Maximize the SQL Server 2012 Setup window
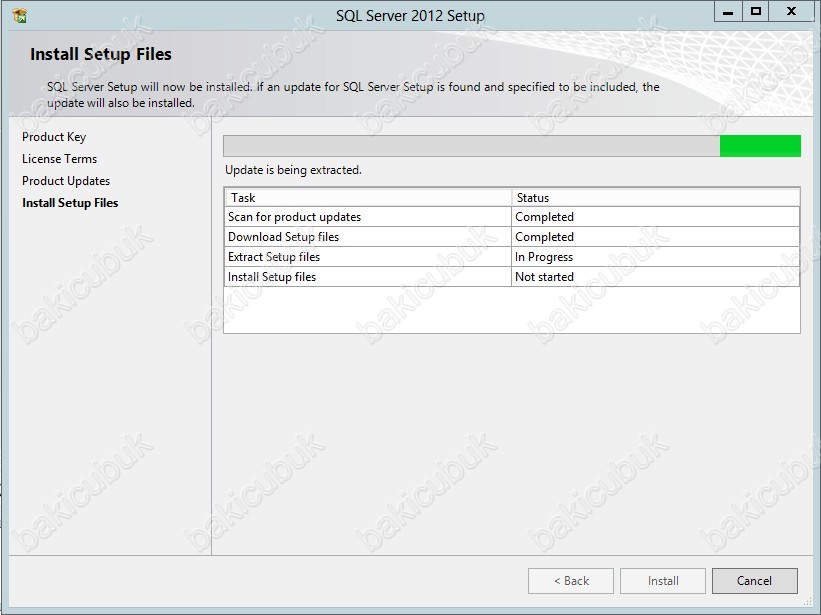 tap(756, 12)
